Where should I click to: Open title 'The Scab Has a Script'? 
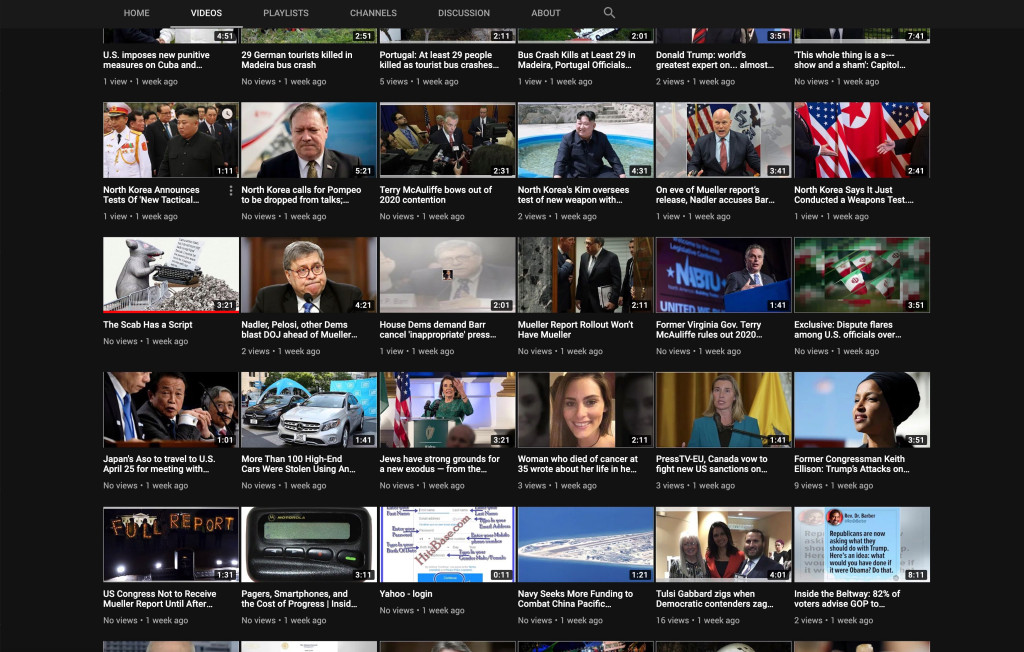pyautogui.click(x=148, y=325)
